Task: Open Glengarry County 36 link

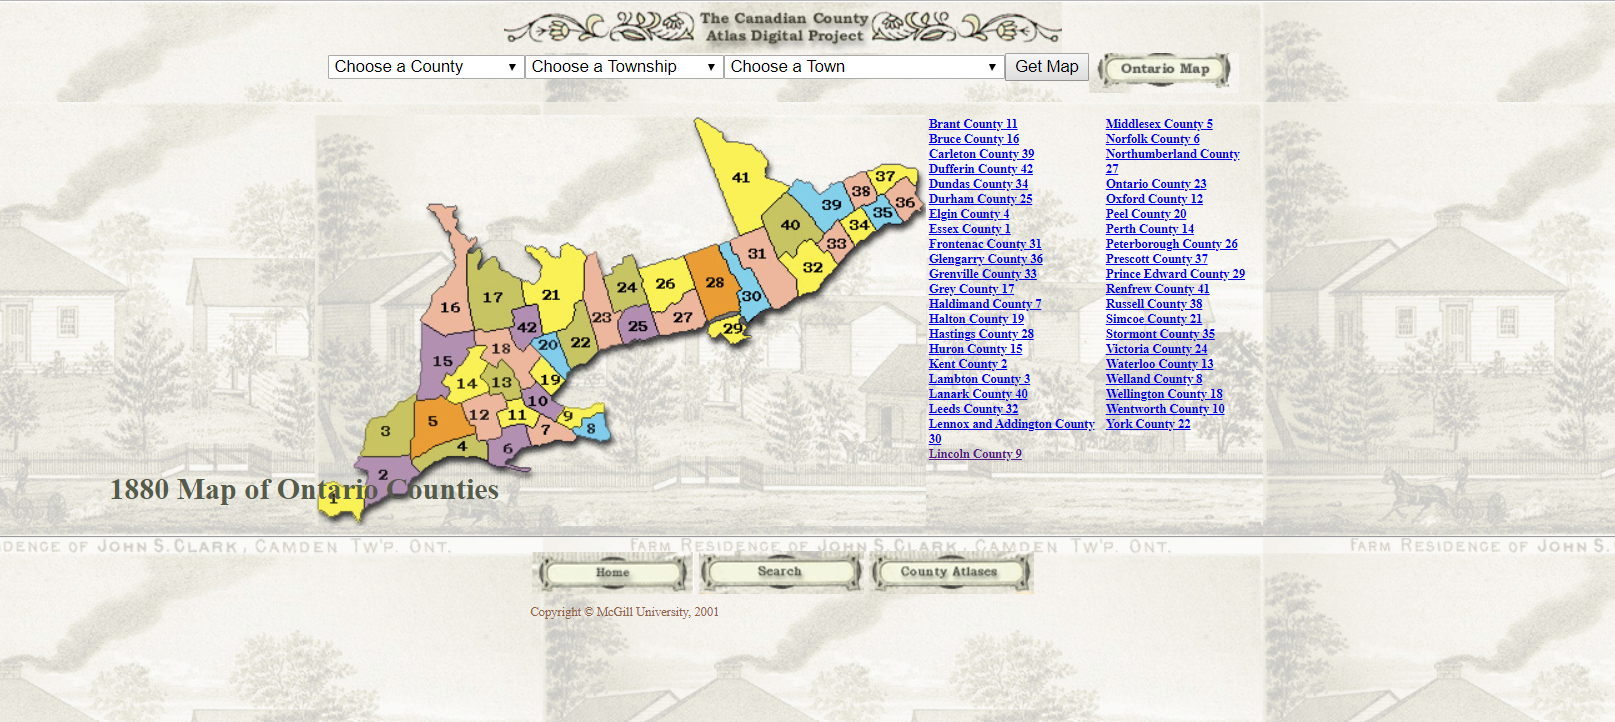Action: tap(986, 259)
